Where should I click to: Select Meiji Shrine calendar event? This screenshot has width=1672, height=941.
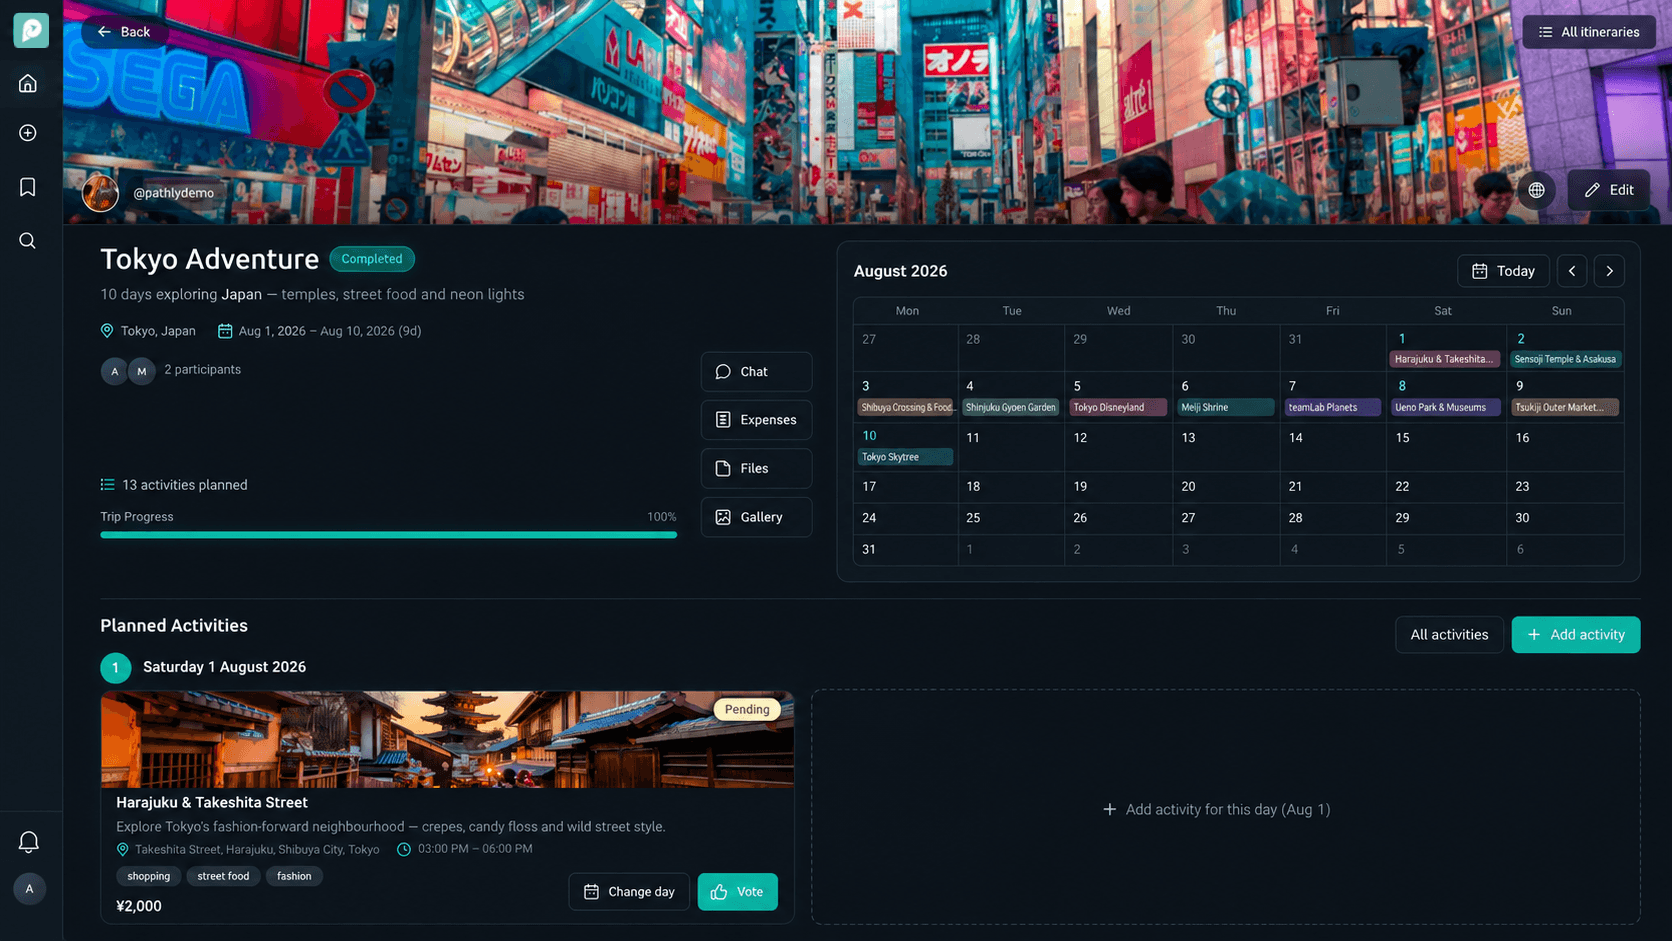point(1226,407)
